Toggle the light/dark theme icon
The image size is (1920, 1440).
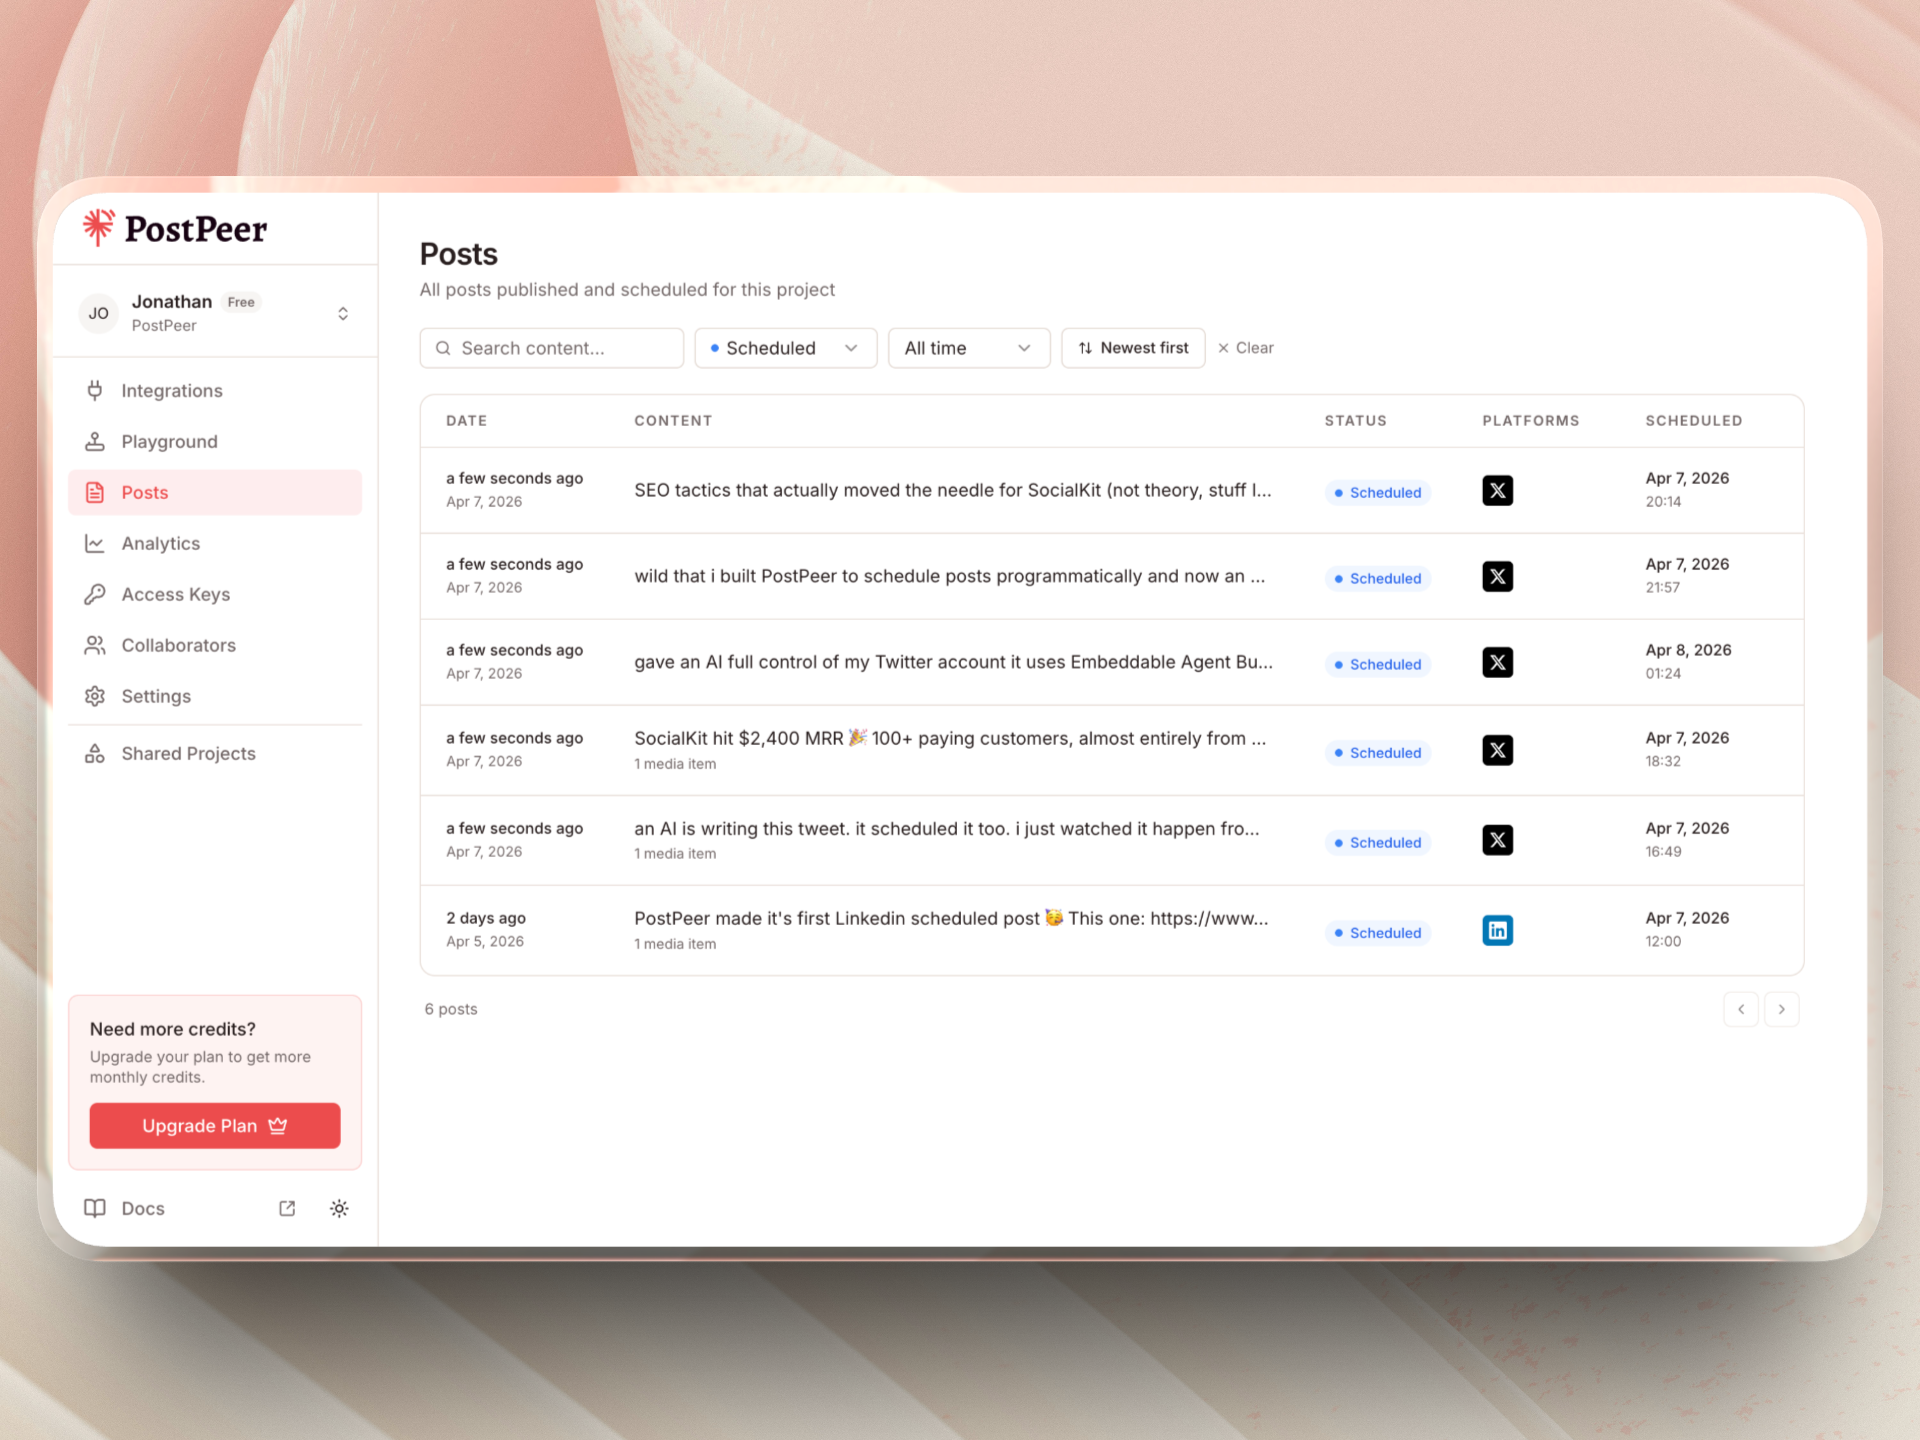pyautogui.click(x=339, y=1208)
